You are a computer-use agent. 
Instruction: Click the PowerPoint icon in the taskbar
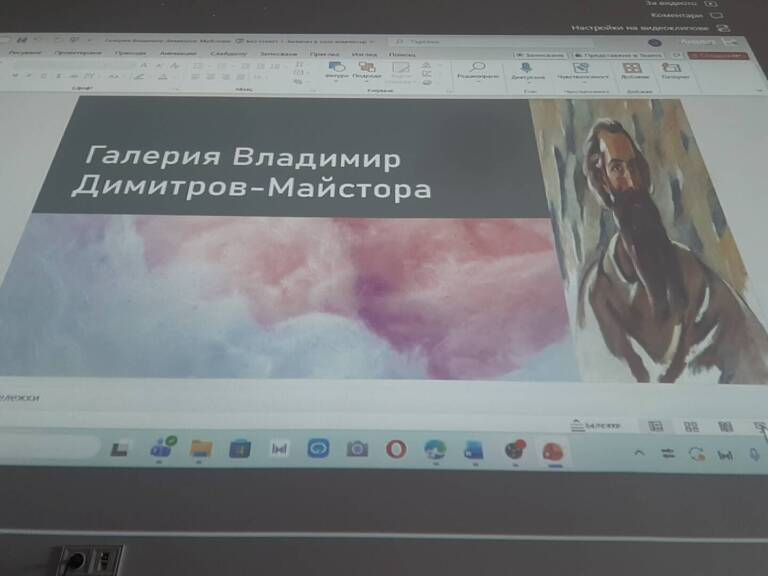[553, 452]
